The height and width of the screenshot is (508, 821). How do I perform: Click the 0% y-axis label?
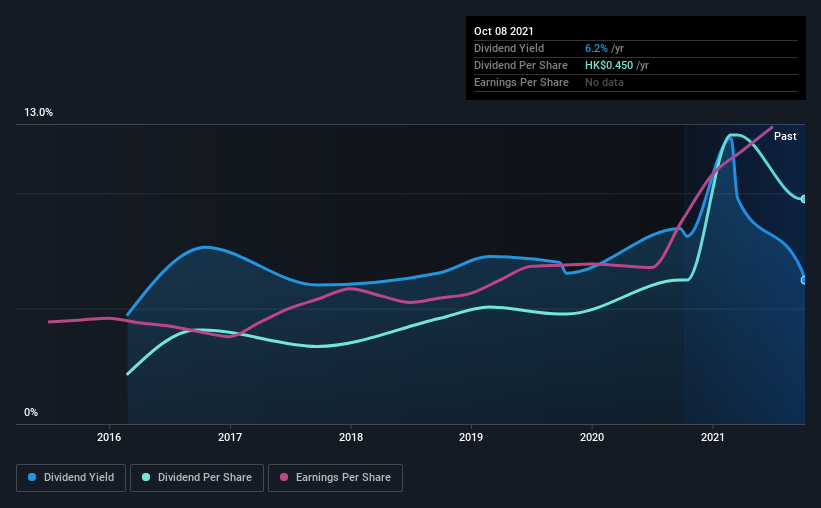(31, 413)
